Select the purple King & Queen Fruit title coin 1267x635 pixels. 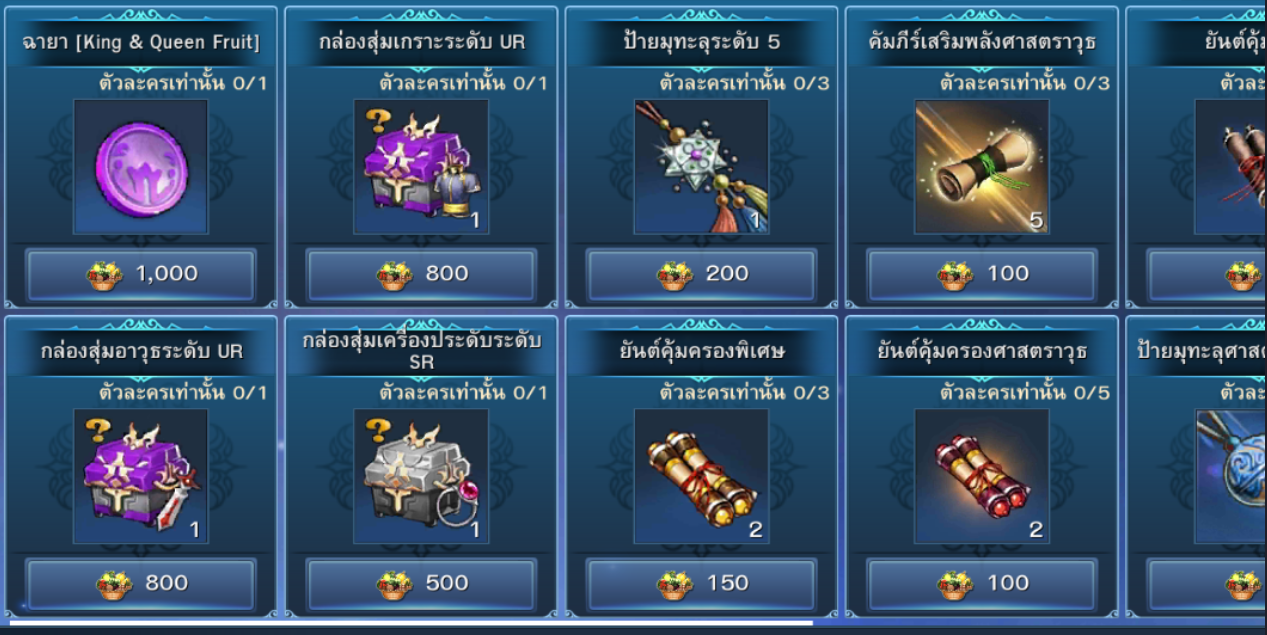[141, 166]
